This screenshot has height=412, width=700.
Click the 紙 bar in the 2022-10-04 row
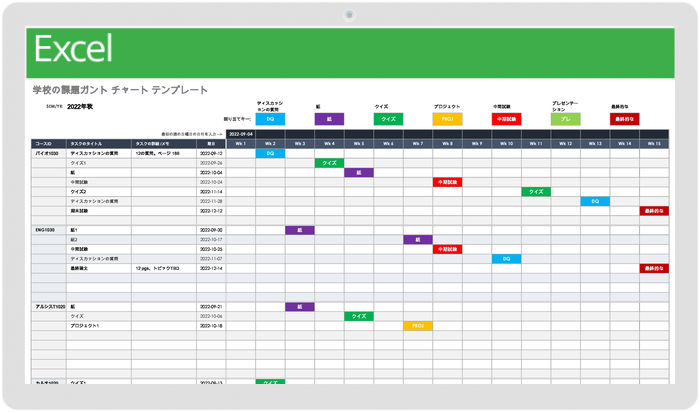click(359, 173)
